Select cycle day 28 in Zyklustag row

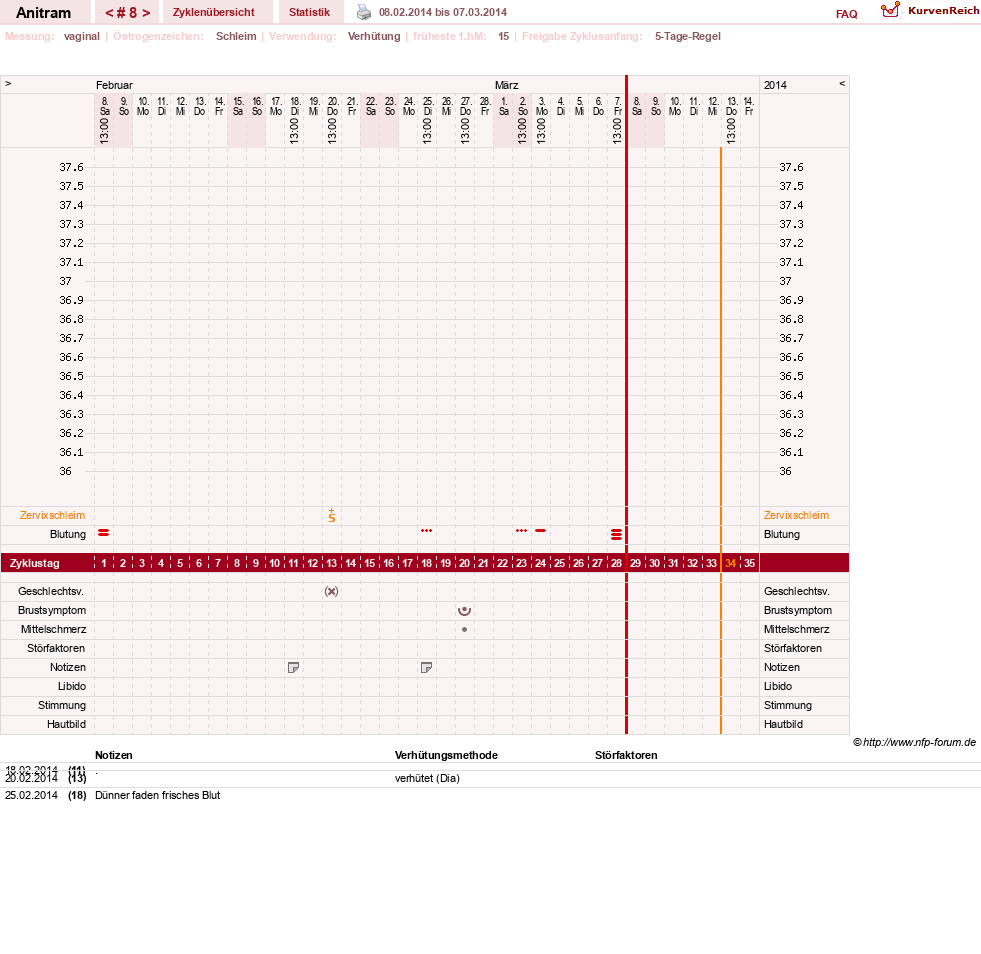[x=616, y=563]
